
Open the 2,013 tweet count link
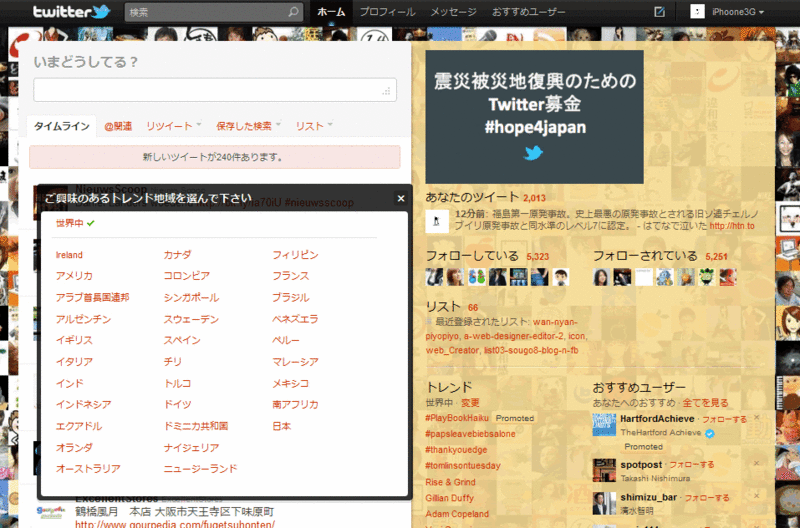(534, 198)
